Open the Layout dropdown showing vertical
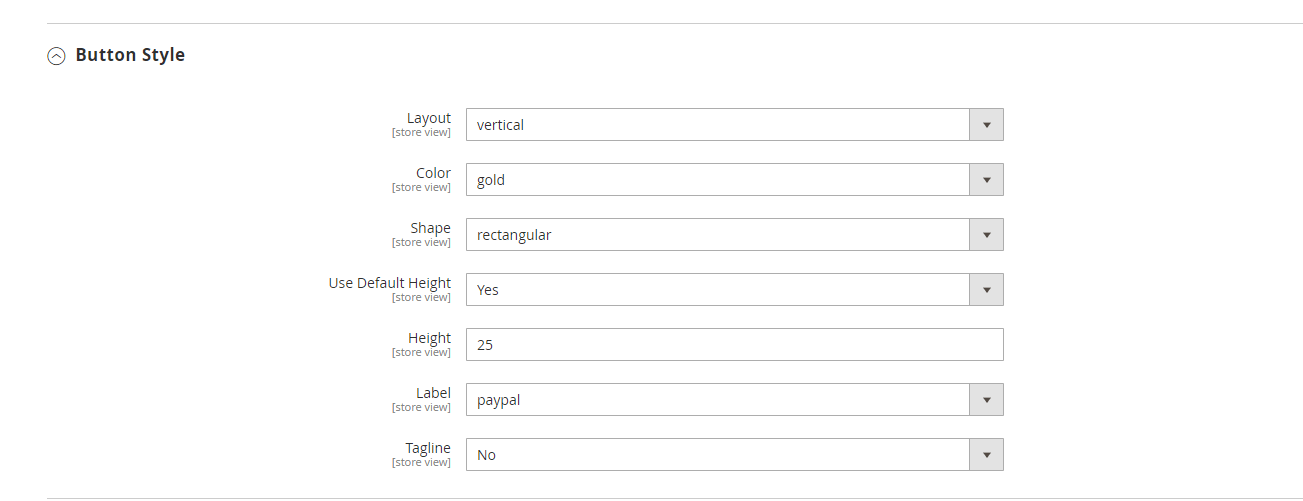Screen dimensions: 1303x501 (x=718, y=125)
